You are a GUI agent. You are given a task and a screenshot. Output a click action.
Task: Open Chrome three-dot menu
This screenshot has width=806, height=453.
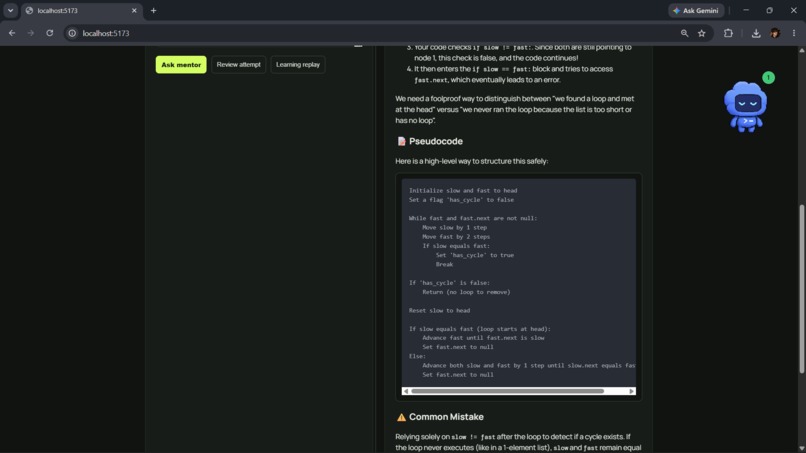click(794, 33)
